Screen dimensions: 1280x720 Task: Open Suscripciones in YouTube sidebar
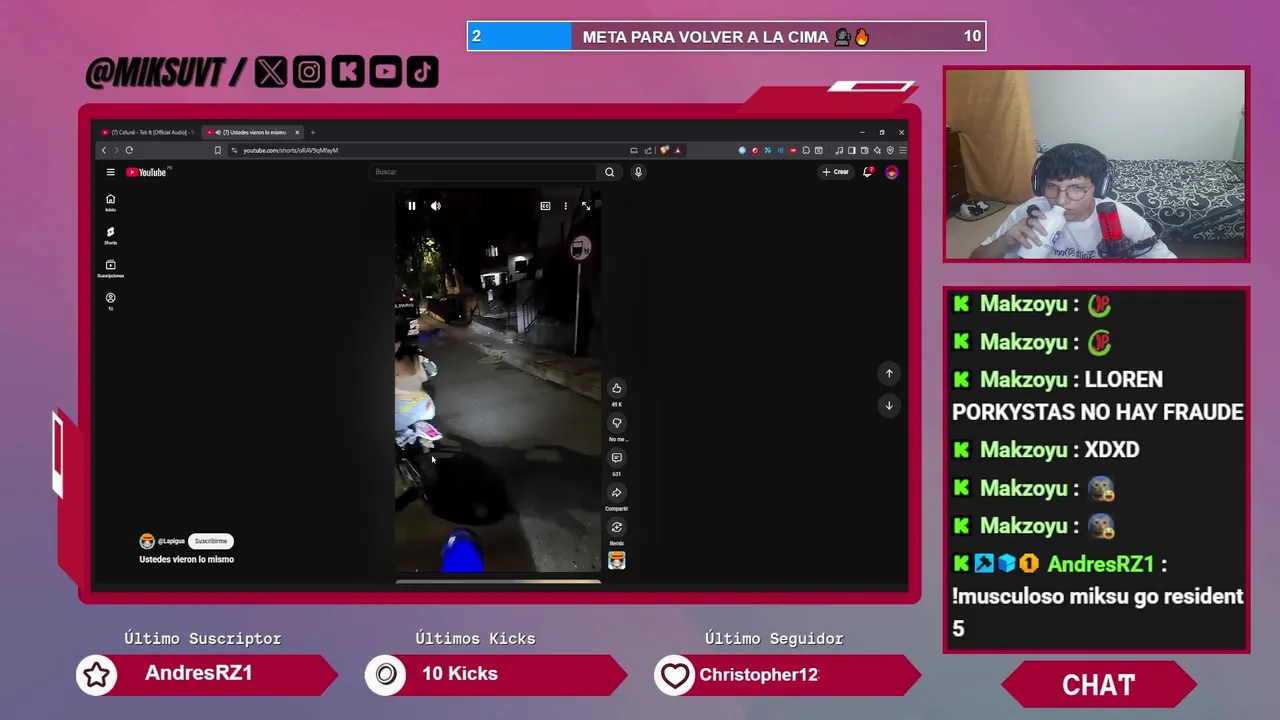(110, 269)
